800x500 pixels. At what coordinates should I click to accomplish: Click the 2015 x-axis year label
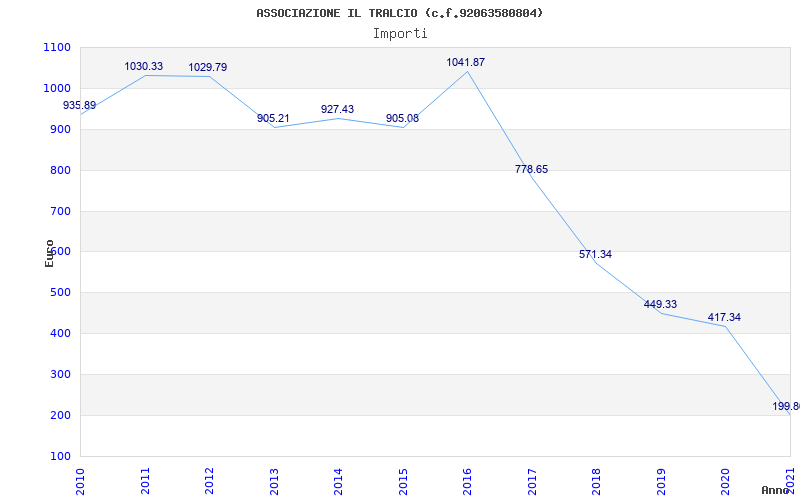tap(403, 482)
